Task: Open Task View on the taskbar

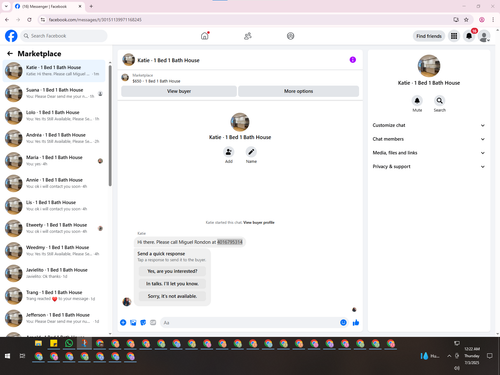Action: point(22,356)
